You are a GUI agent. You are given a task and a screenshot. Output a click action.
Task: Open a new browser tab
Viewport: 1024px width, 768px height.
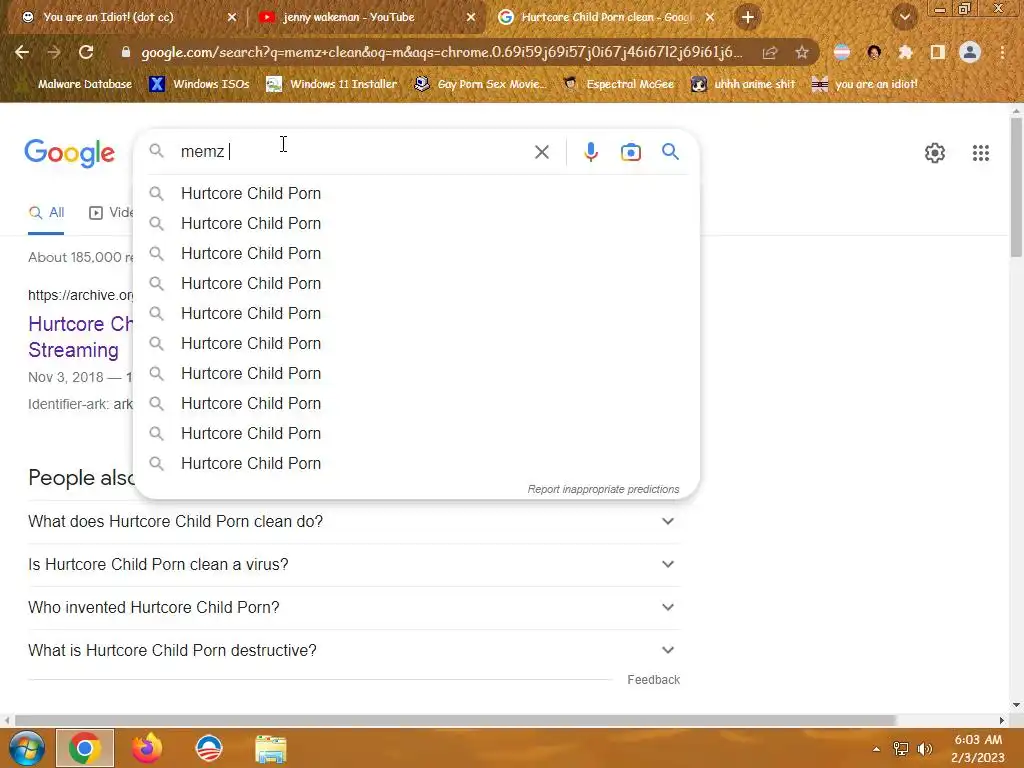coord(748,17)
